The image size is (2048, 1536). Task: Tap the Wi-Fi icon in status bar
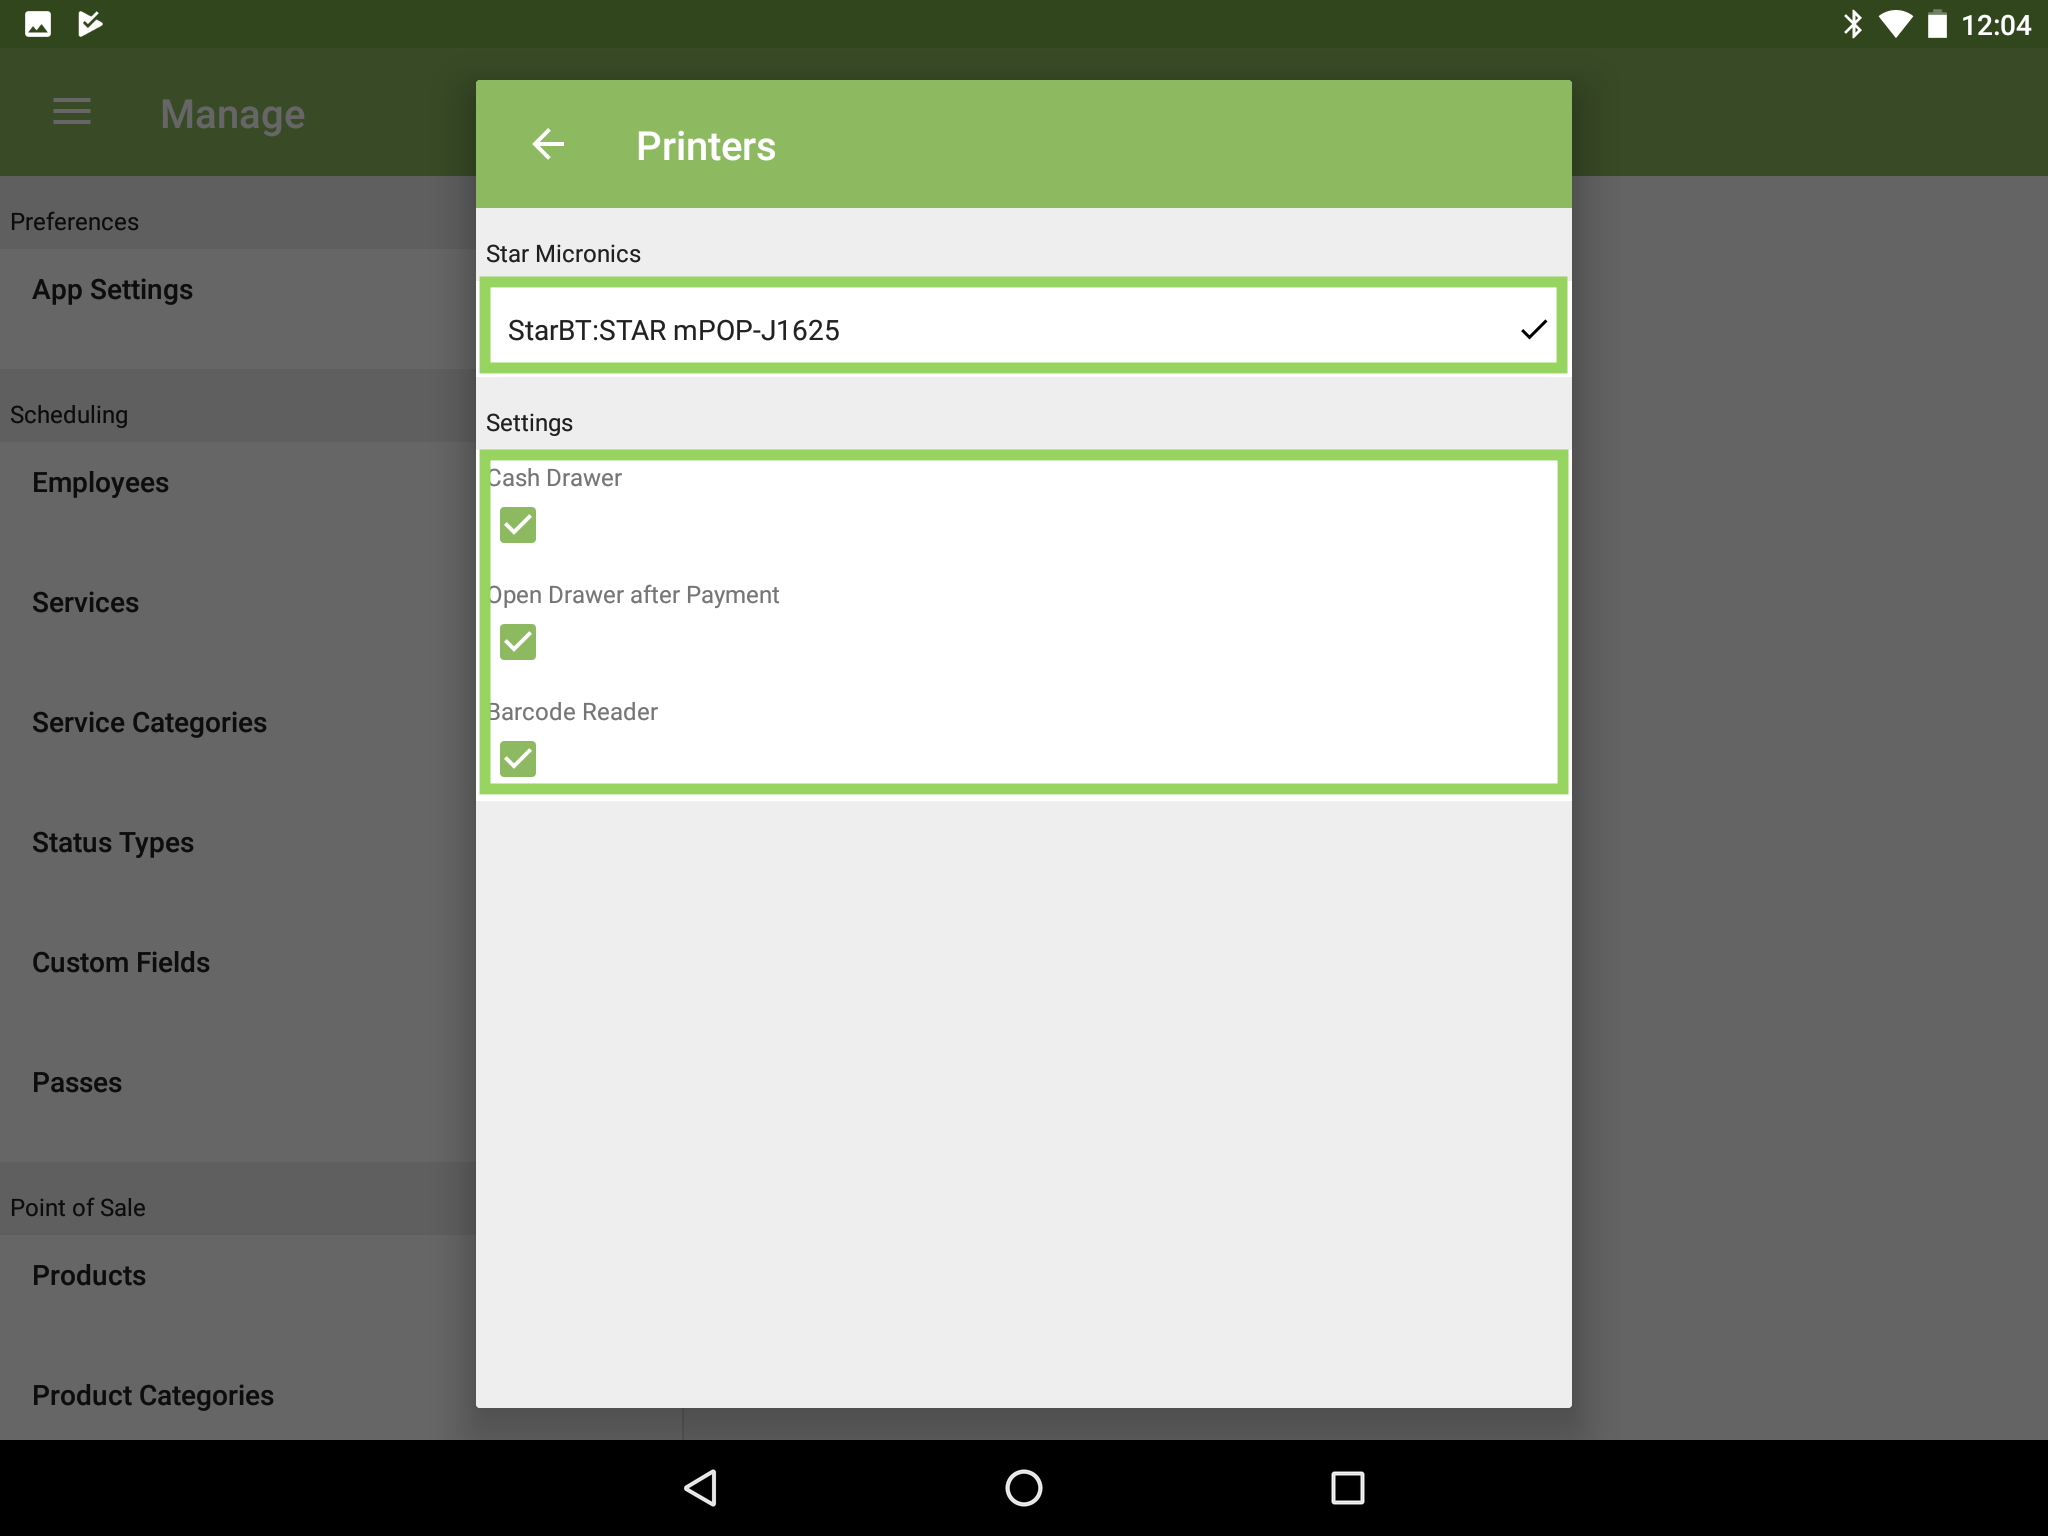(1894, 24)
